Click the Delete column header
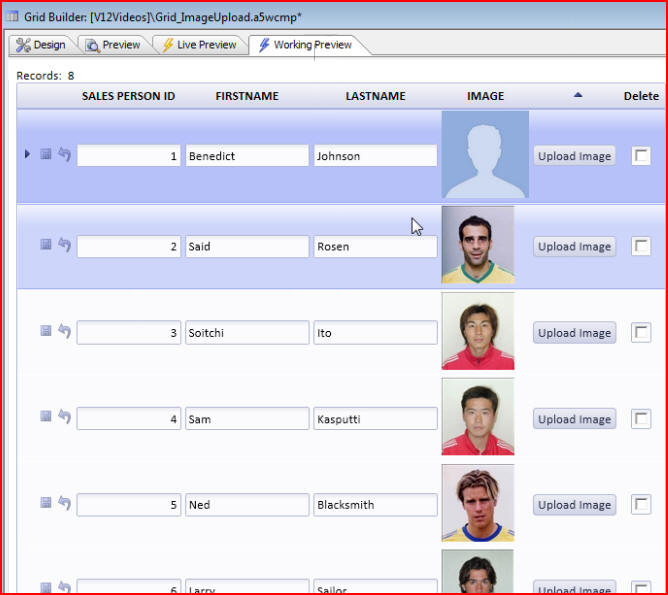668x595 pixels. click(x=641, y=96)
